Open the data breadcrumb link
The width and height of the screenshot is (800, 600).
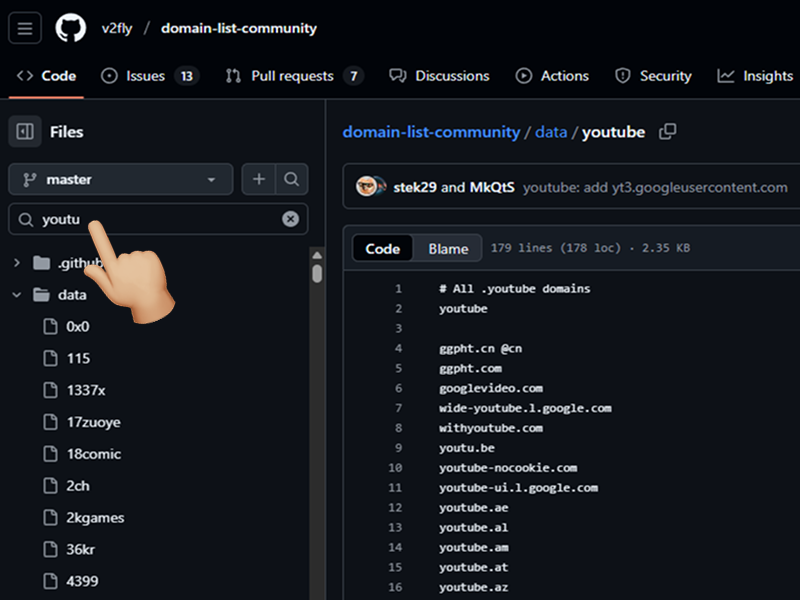pyautogui.click(x=551, y=131)
